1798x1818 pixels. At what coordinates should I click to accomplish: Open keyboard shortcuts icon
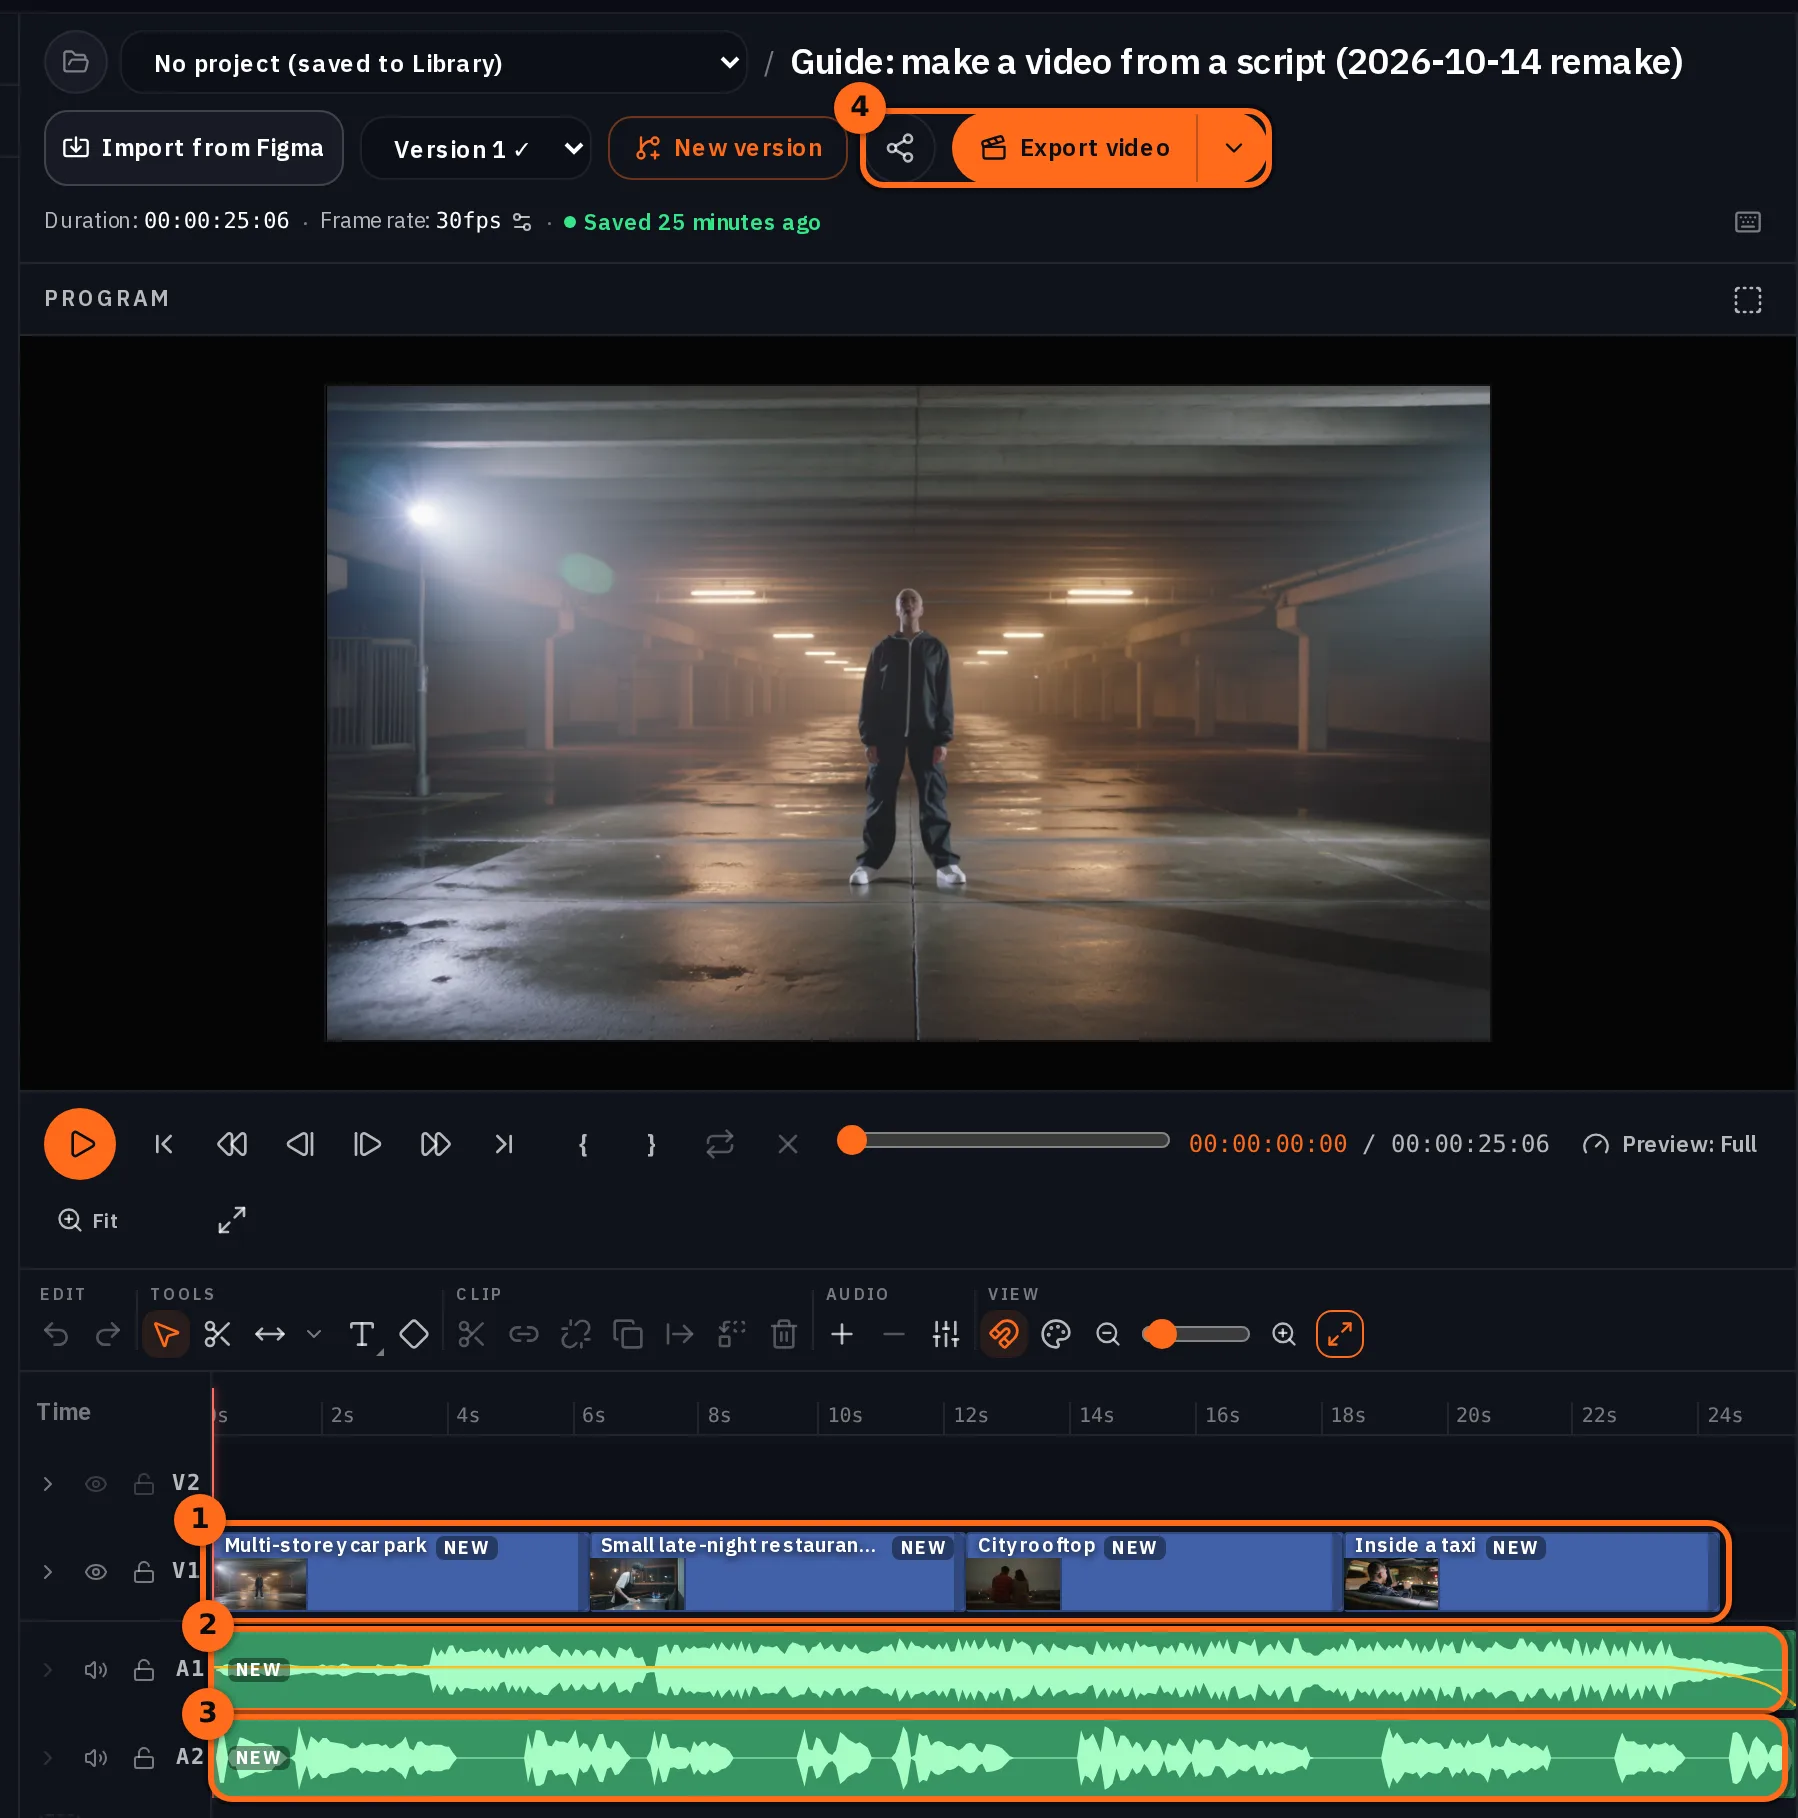click(x=1748, y=222)
